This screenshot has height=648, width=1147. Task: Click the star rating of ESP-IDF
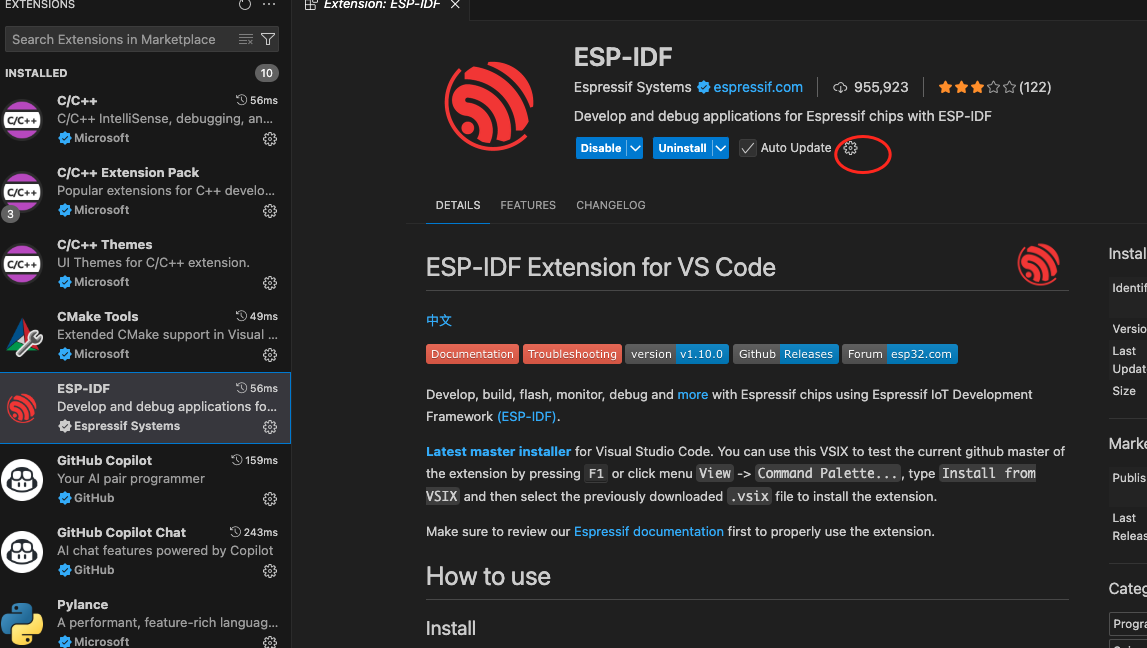click(977, 88)
